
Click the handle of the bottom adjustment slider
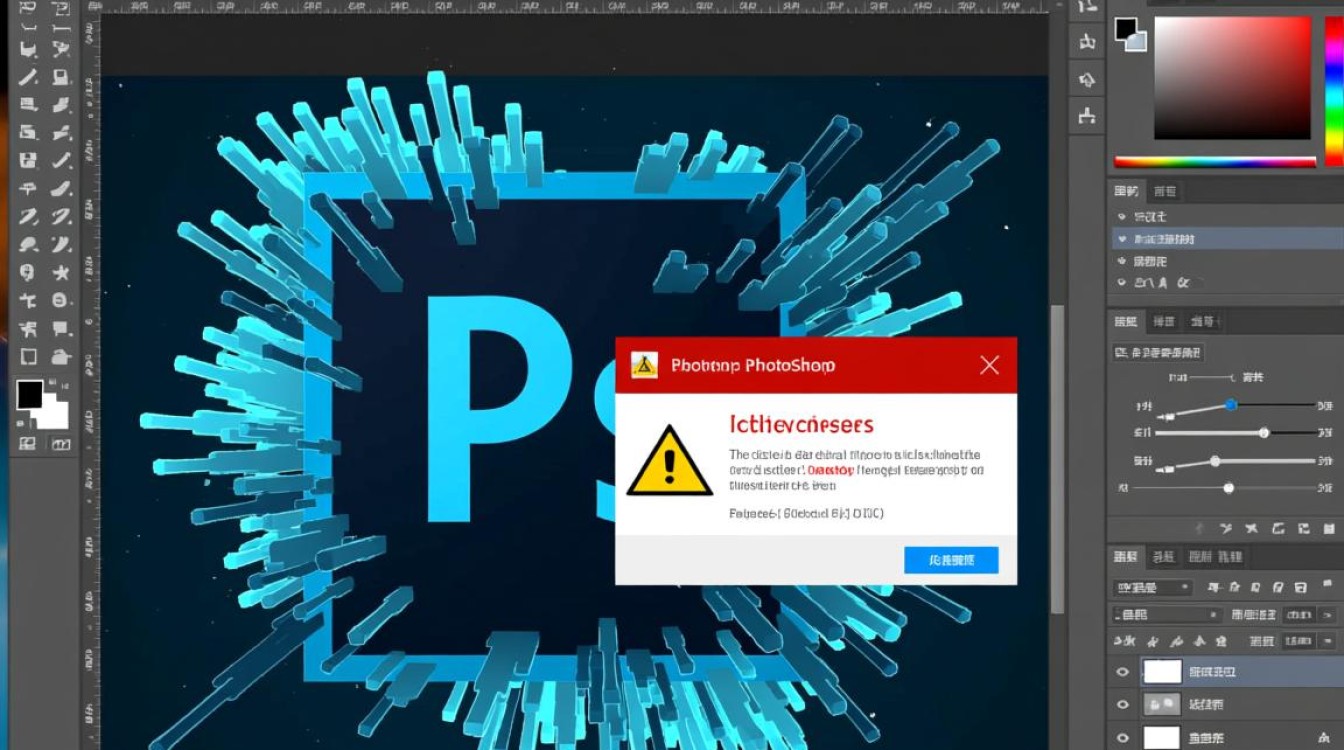1229,488
